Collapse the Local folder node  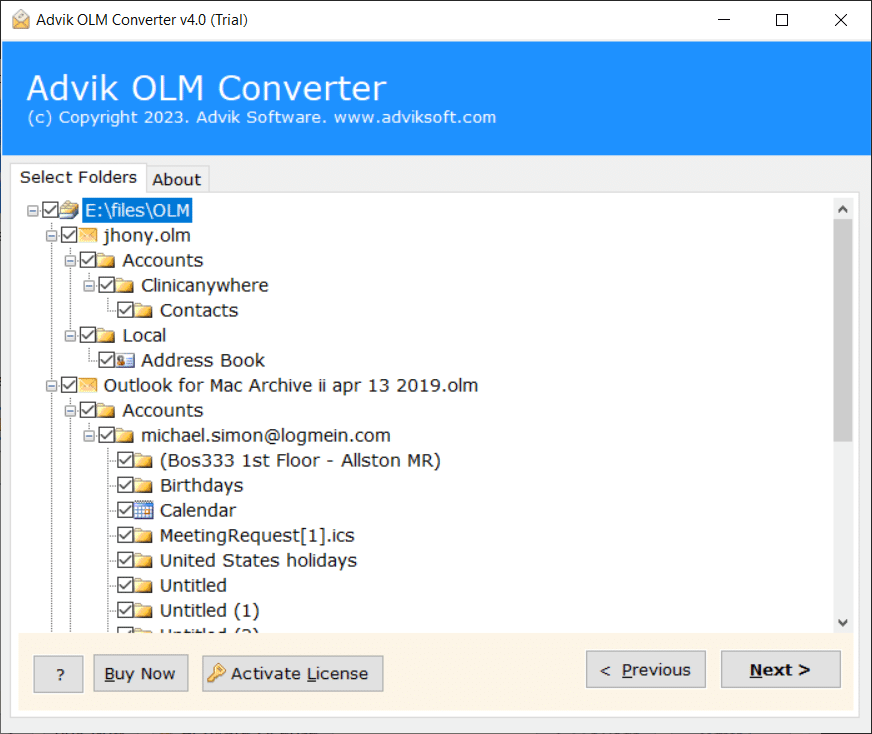coord(70,335)
